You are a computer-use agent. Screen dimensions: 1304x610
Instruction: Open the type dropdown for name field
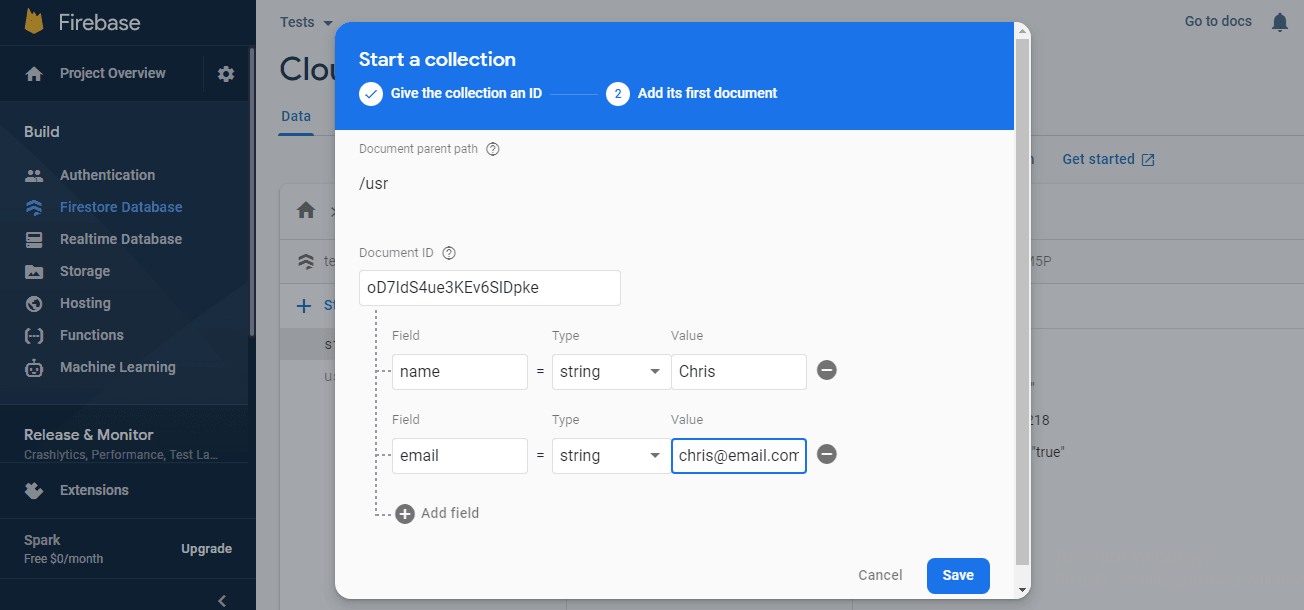(611, 372)
